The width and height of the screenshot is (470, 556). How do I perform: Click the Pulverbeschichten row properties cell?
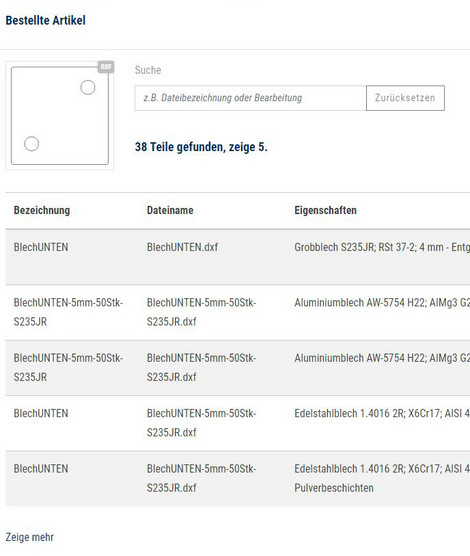pos(382,478)
